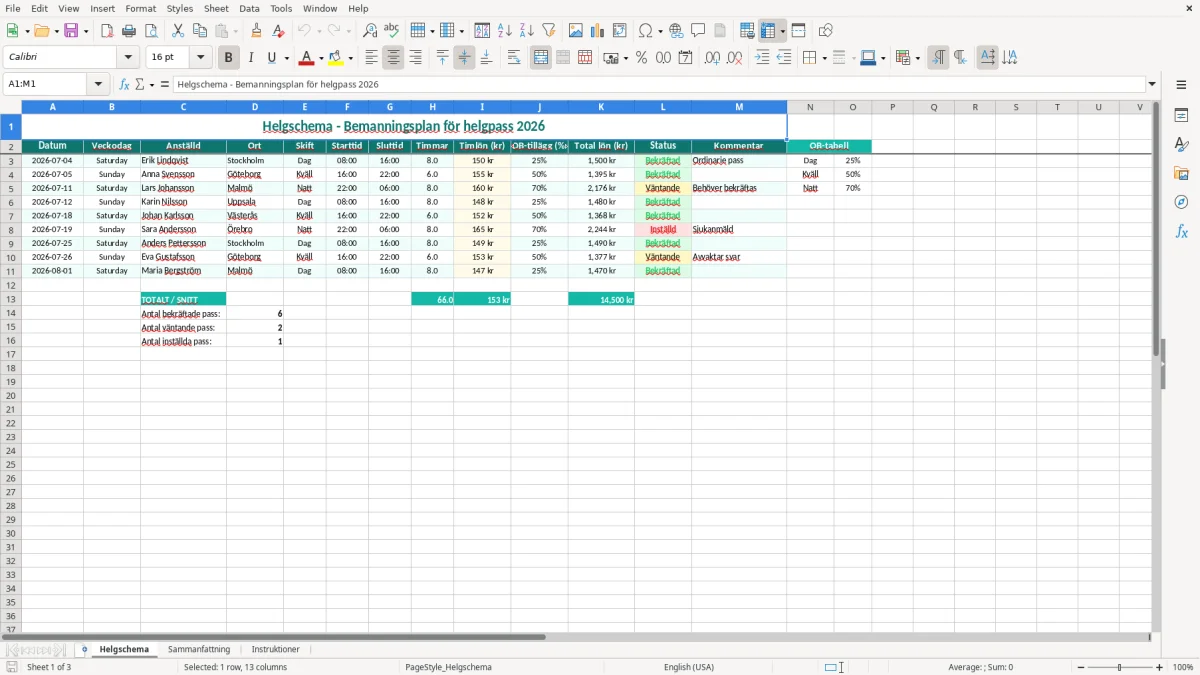This screenshot has height=675, width=1200.
Task: Activate the Clone Formatting paintbrush
Action: pos(257,31)
